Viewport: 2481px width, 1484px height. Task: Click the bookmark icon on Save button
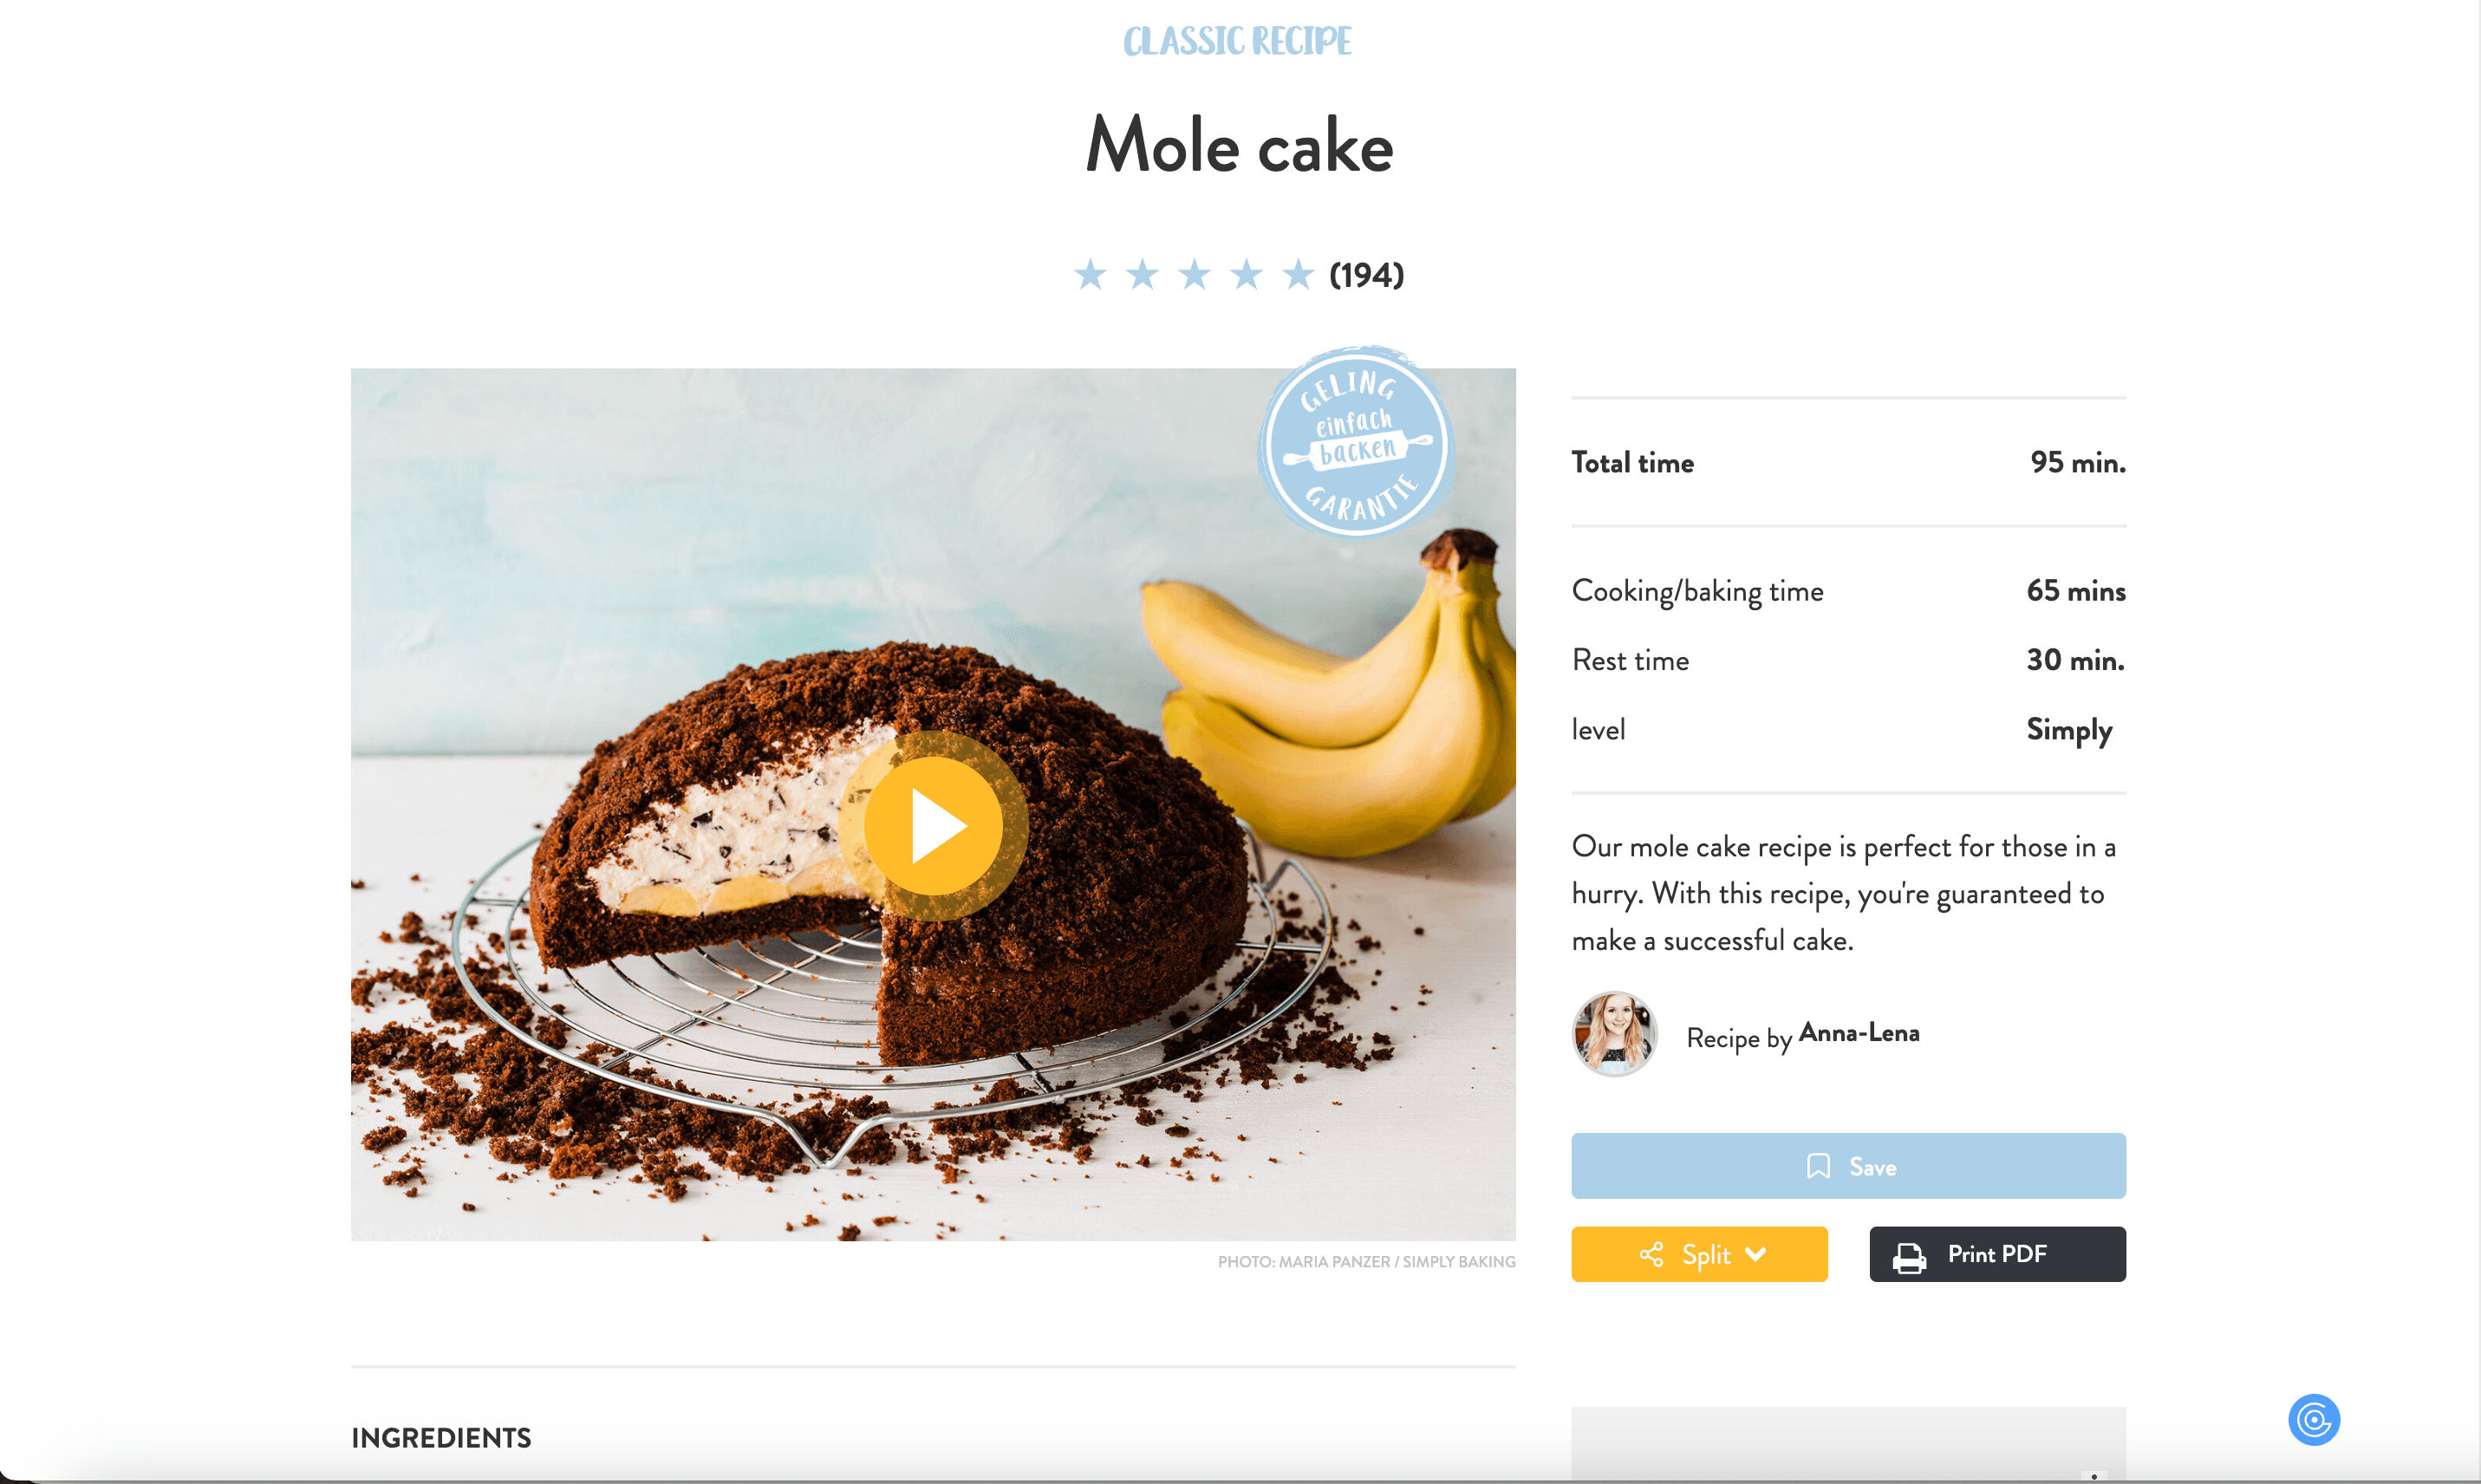click(x=1818, y=1166)
